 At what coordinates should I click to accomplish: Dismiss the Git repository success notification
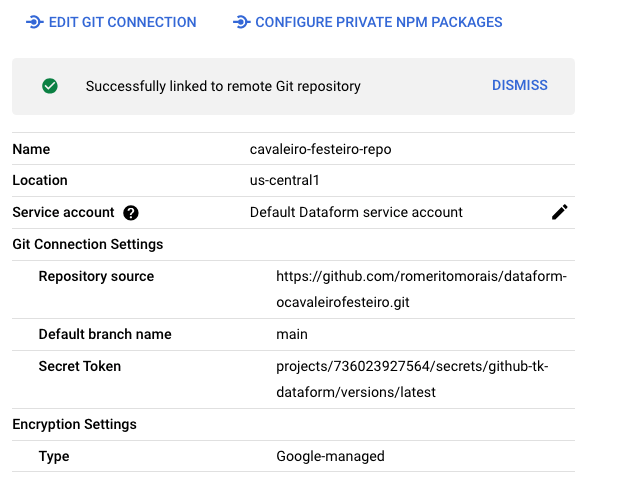[519, 86]
